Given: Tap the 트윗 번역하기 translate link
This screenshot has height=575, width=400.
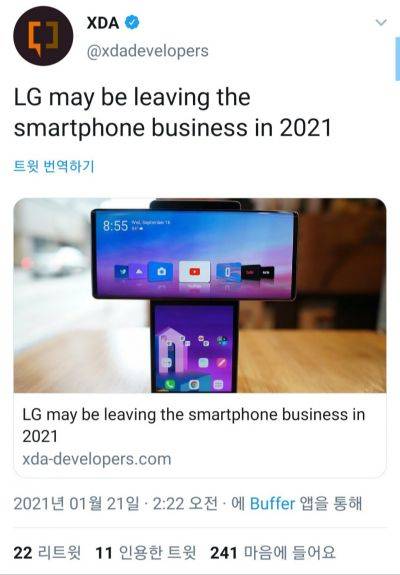Looking at the screenshot, I should pos(54,166).
